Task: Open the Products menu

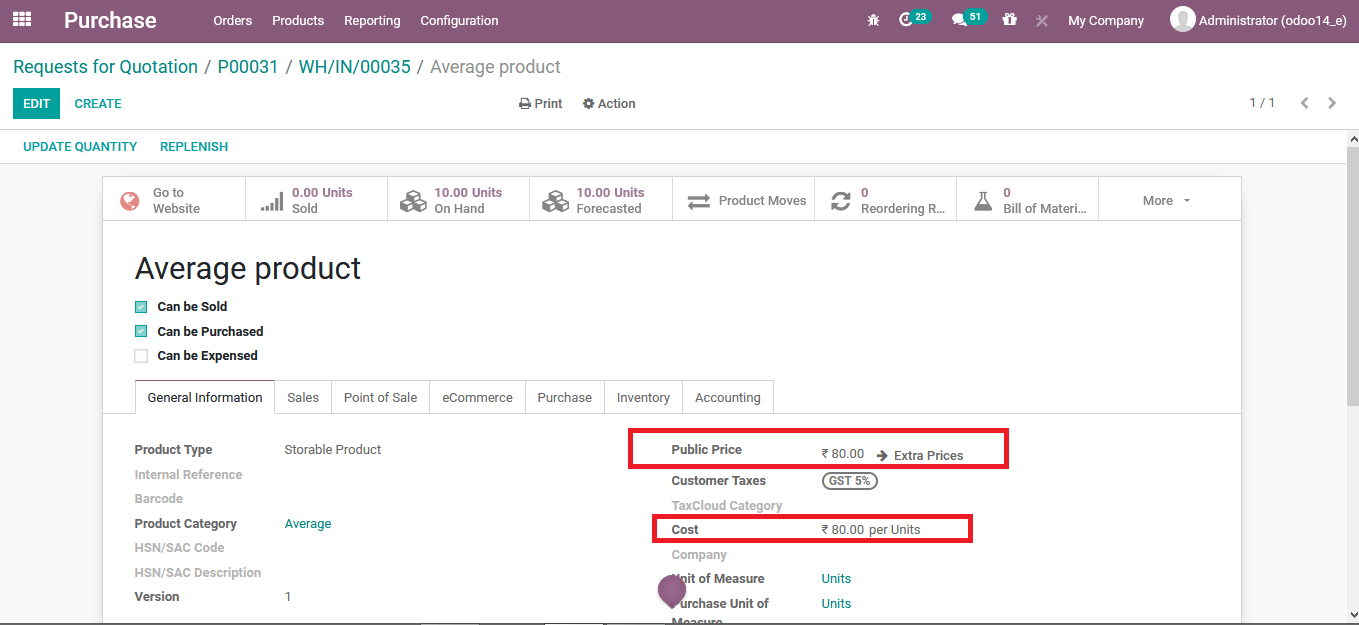Action: (298, 20)
